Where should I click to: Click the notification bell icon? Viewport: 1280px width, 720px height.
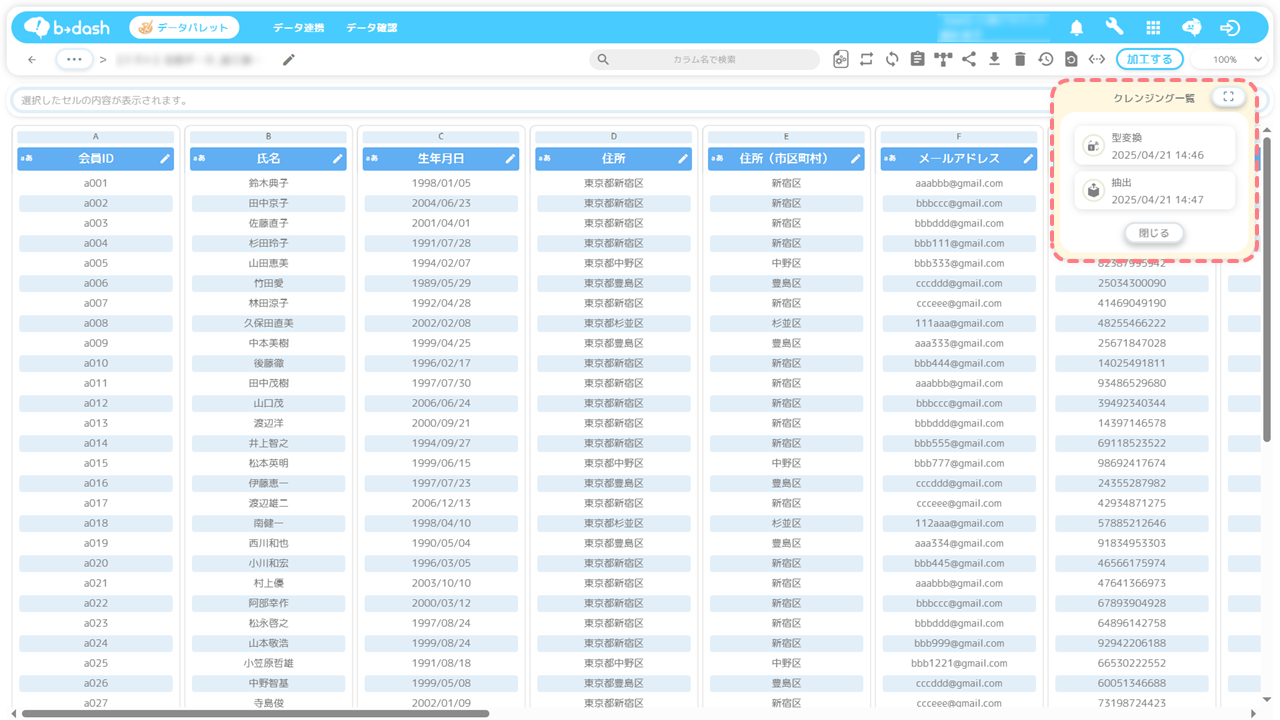pos(1077,28)
